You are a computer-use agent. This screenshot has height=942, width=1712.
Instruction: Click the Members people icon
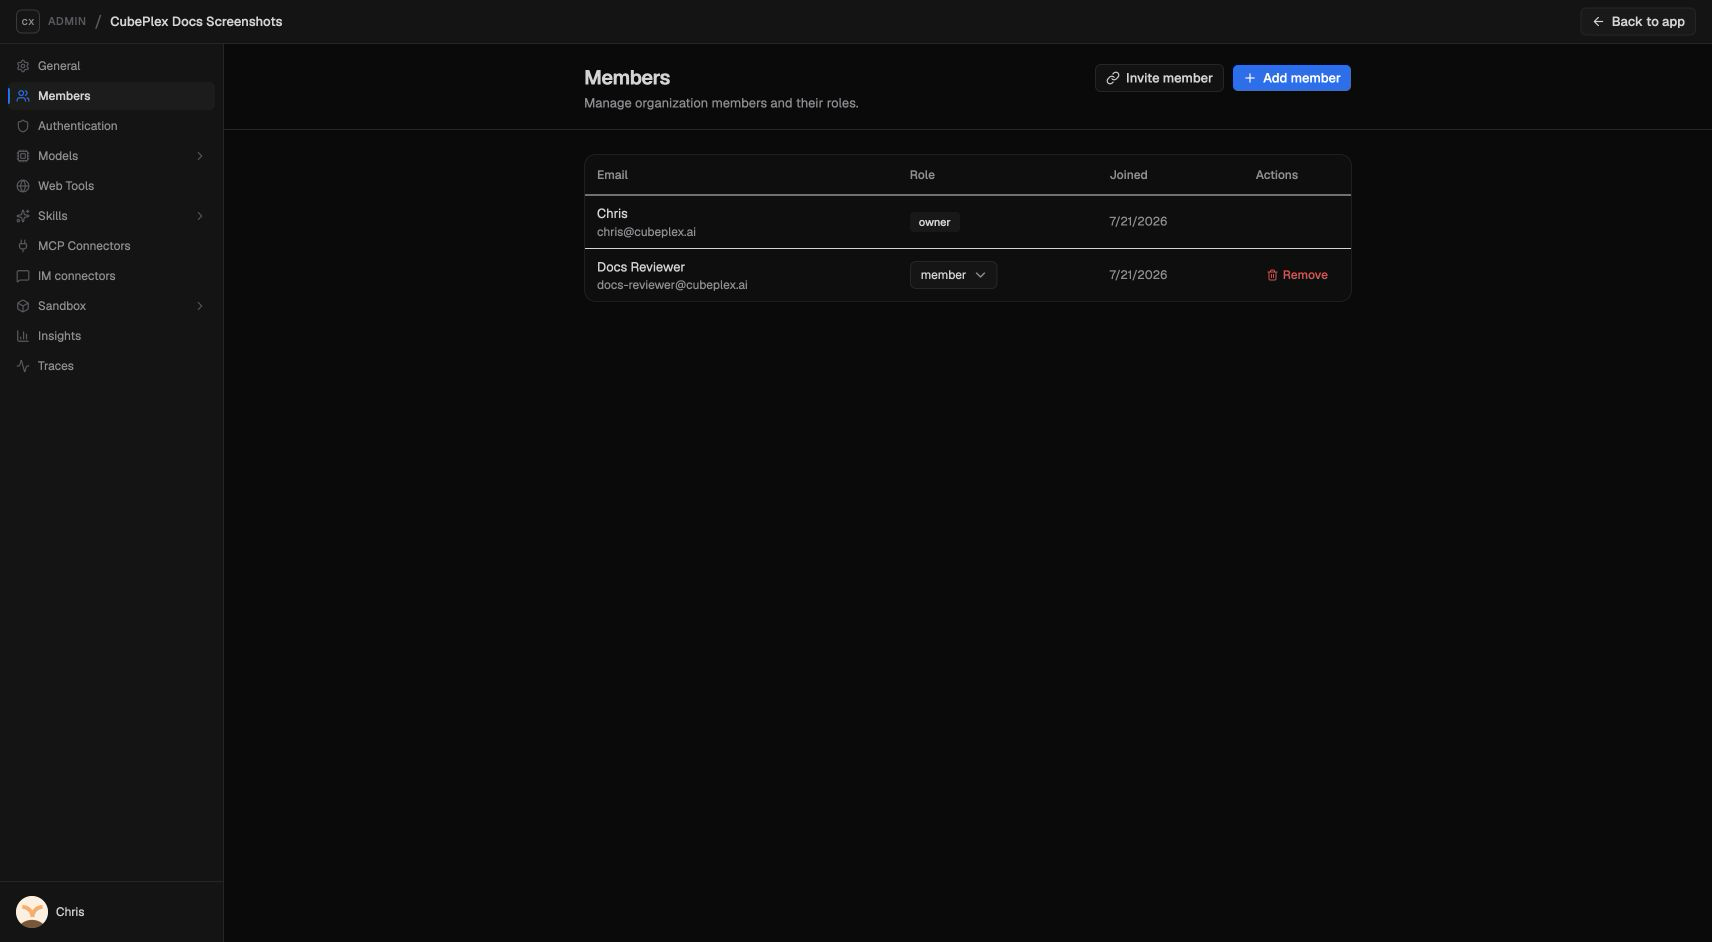(23, 96)
